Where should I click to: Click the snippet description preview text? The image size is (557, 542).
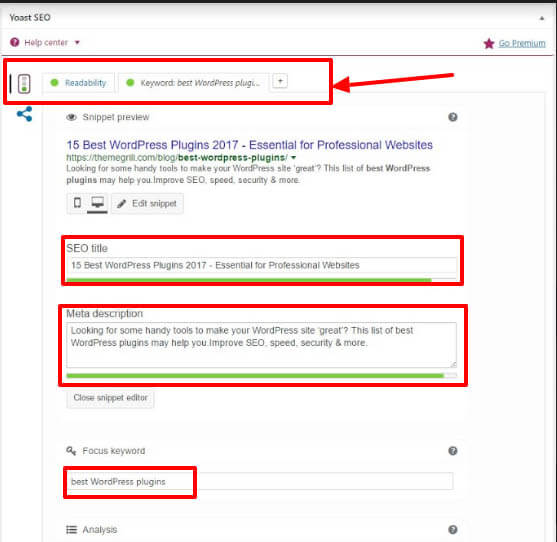248,174
